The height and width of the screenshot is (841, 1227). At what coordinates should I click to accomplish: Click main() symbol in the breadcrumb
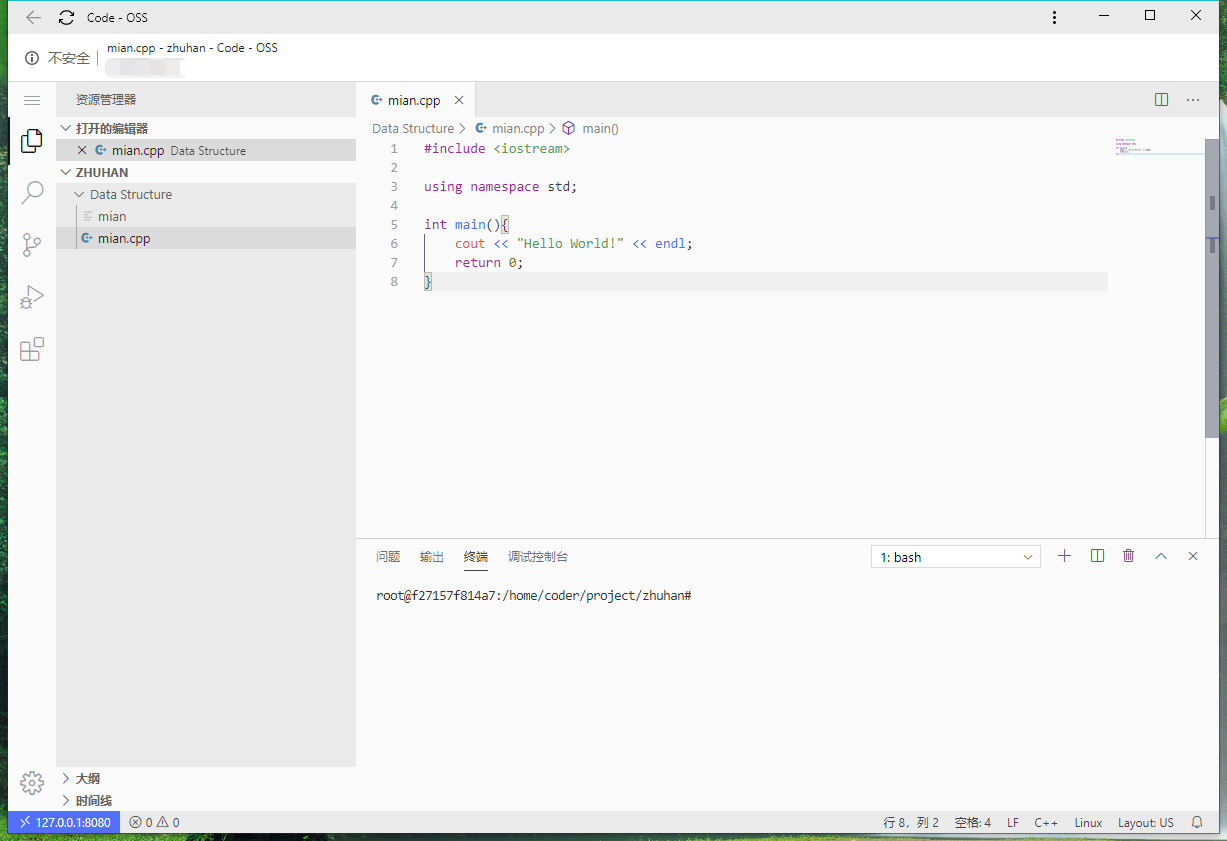coord(601,128)
